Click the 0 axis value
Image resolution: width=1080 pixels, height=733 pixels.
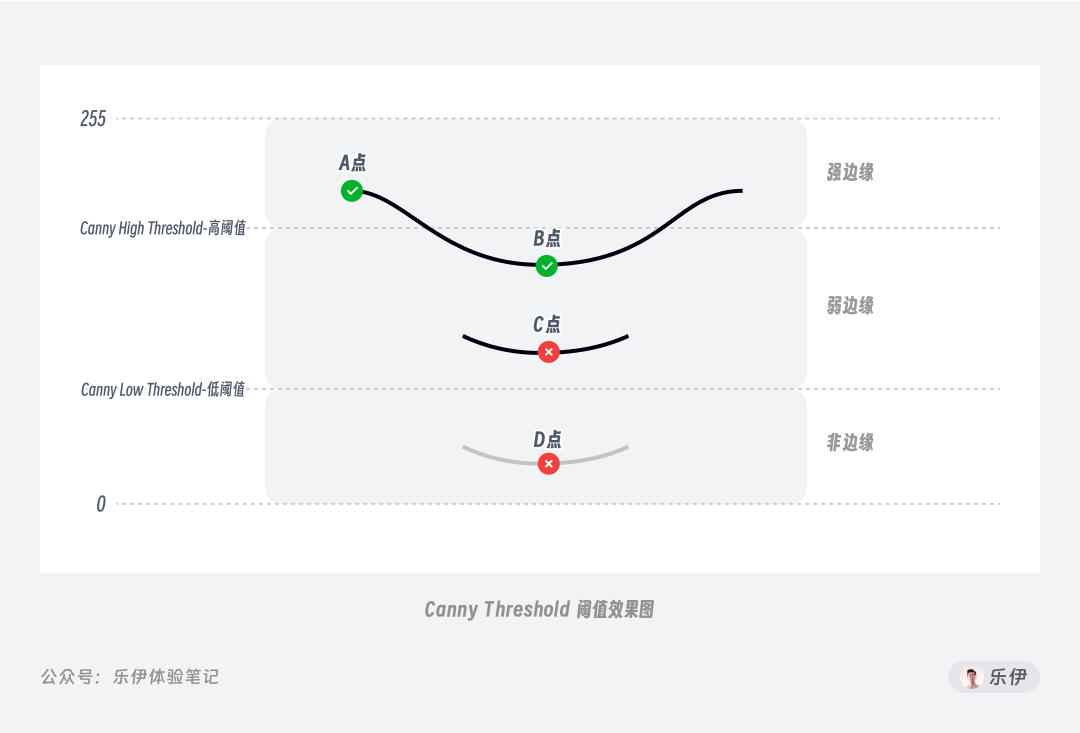click(101, 504)
